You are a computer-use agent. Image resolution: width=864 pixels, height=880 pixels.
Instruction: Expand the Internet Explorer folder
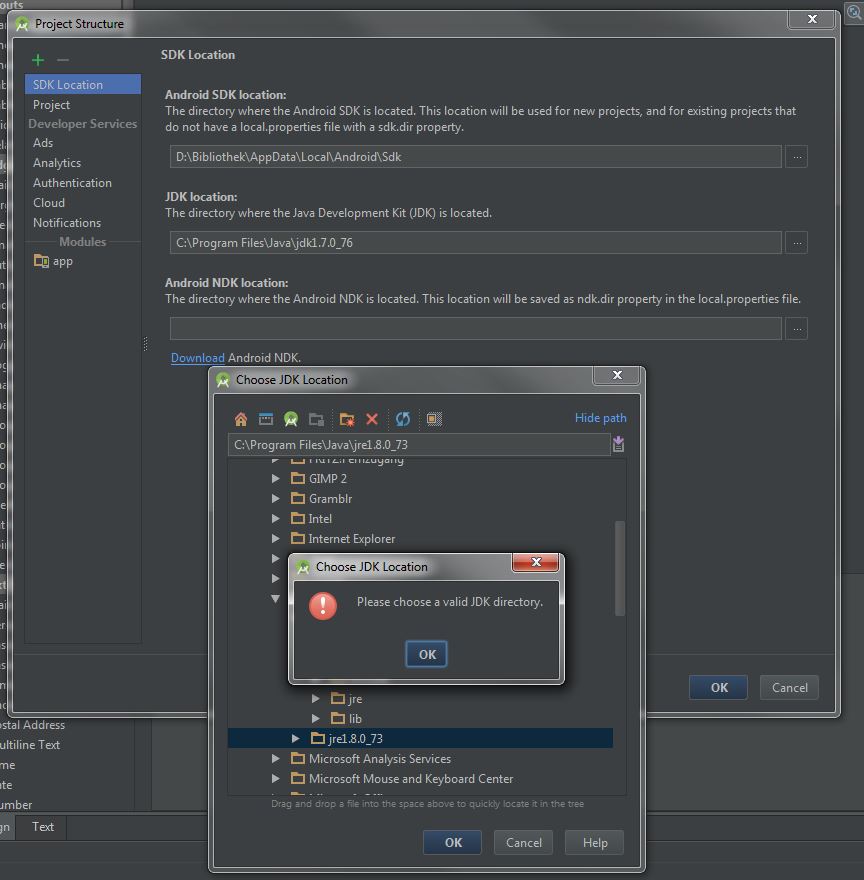(x=276, y=539)
